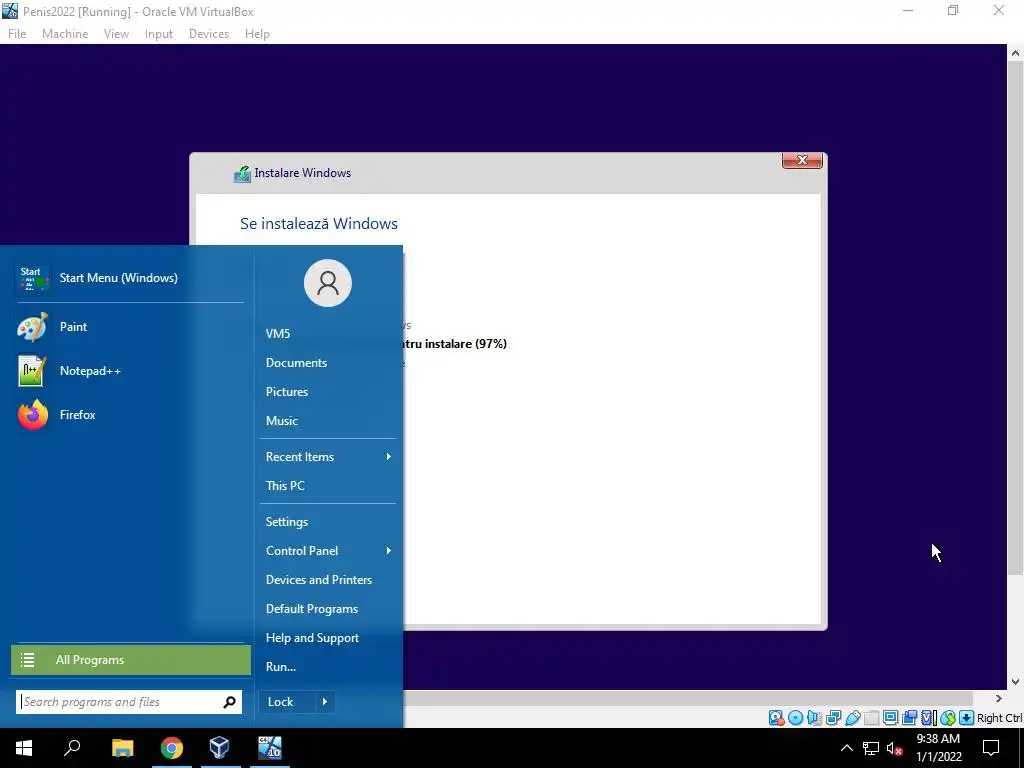This screenshot has width=1024, height=768.
Task: Open the VirtualBox View menu
Action: [116, 34]
